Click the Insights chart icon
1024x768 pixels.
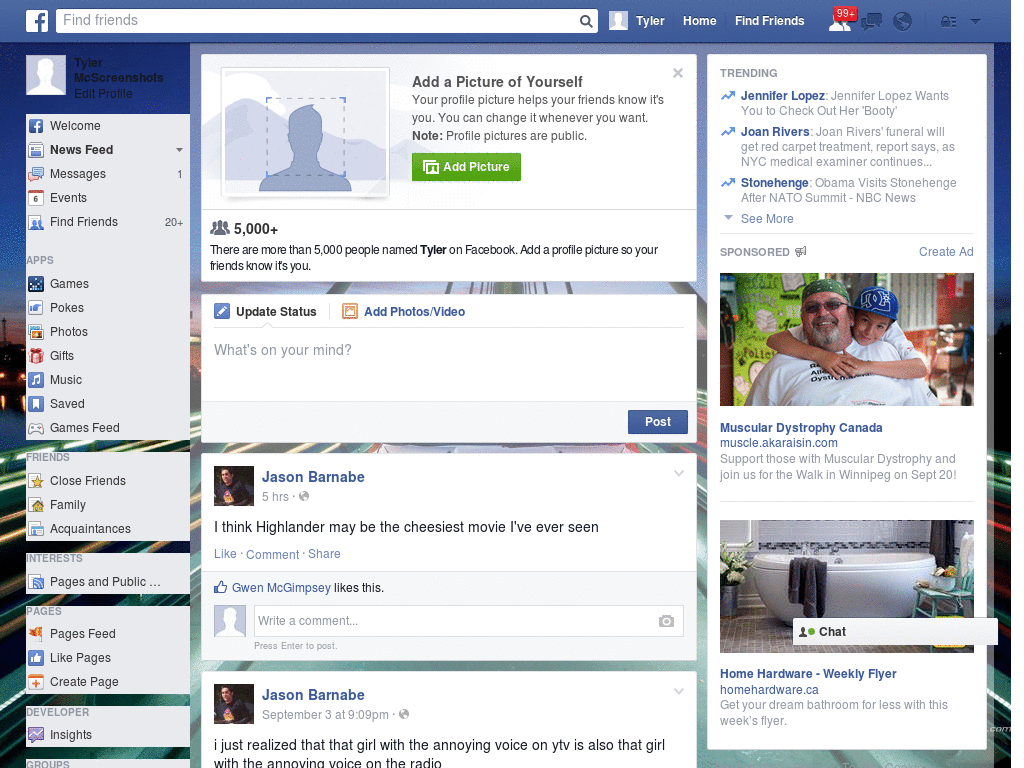(x=36, y=735)
